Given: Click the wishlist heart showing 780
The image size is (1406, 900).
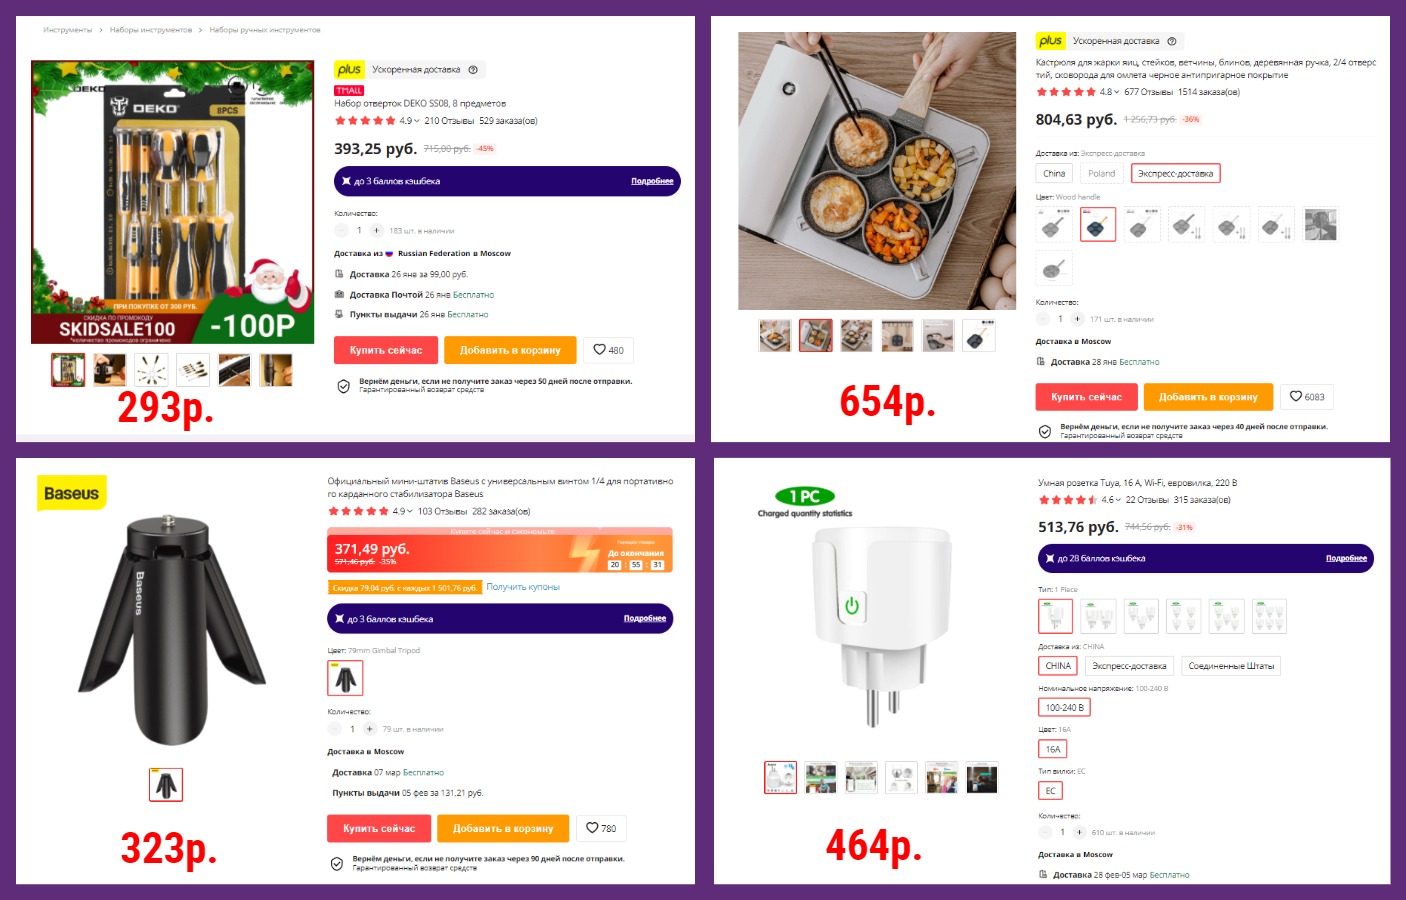Looking at the screenshot, I should 601,828.
